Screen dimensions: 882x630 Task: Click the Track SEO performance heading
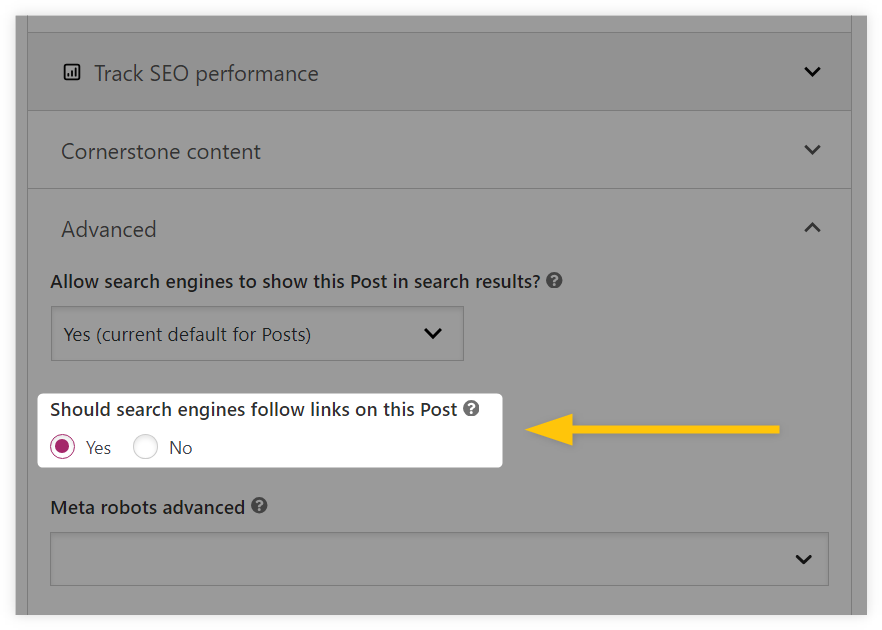click(206, 74)
